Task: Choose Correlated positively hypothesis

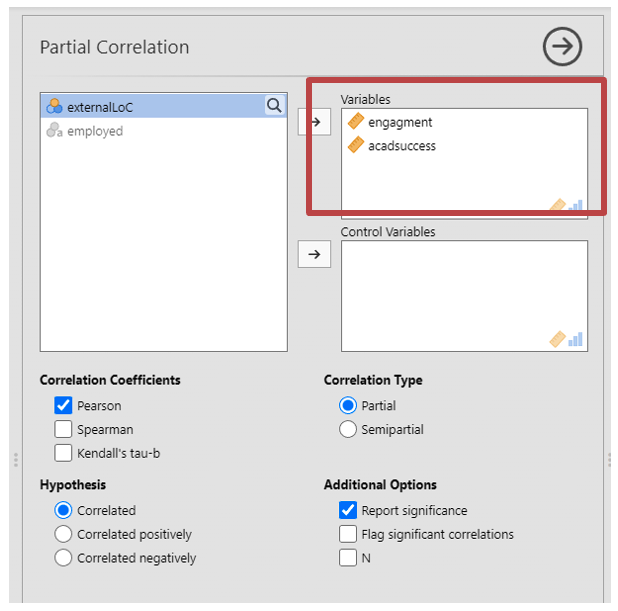Action: tap(64, 534)
